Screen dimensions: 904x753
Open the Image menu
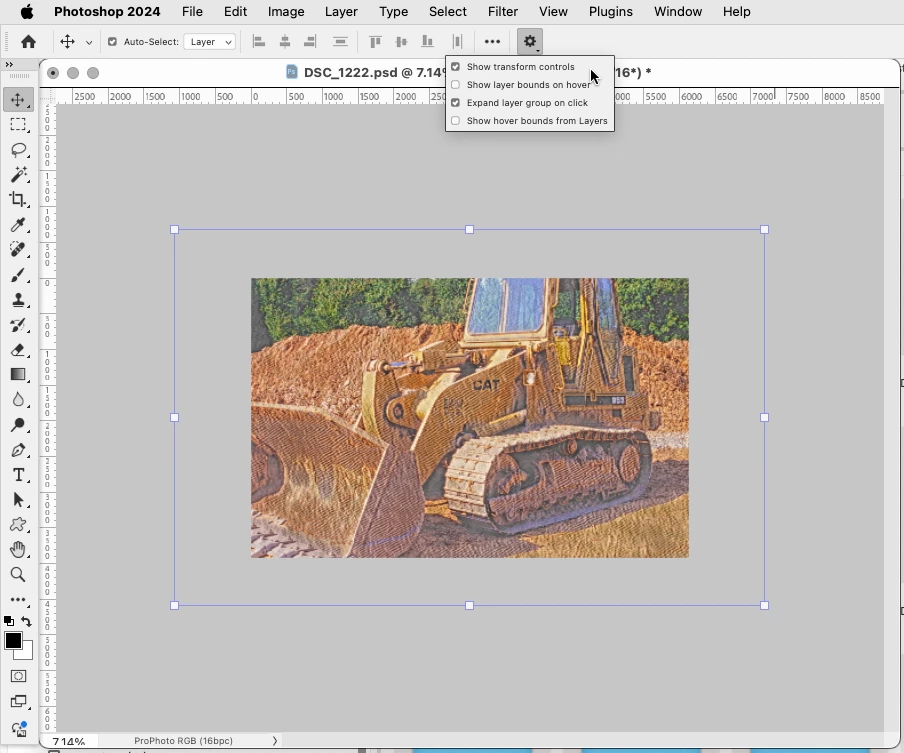point(286,12)
